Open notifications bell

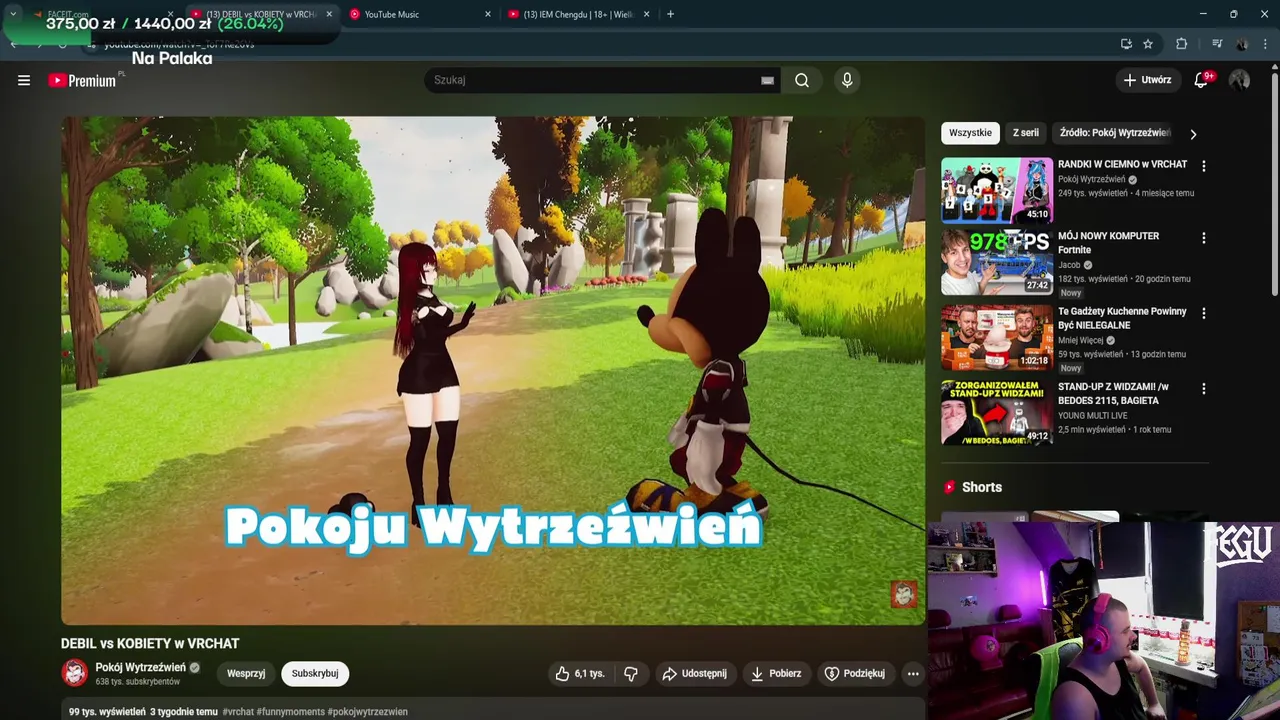pyautogui.click(x=1201, y=80)
